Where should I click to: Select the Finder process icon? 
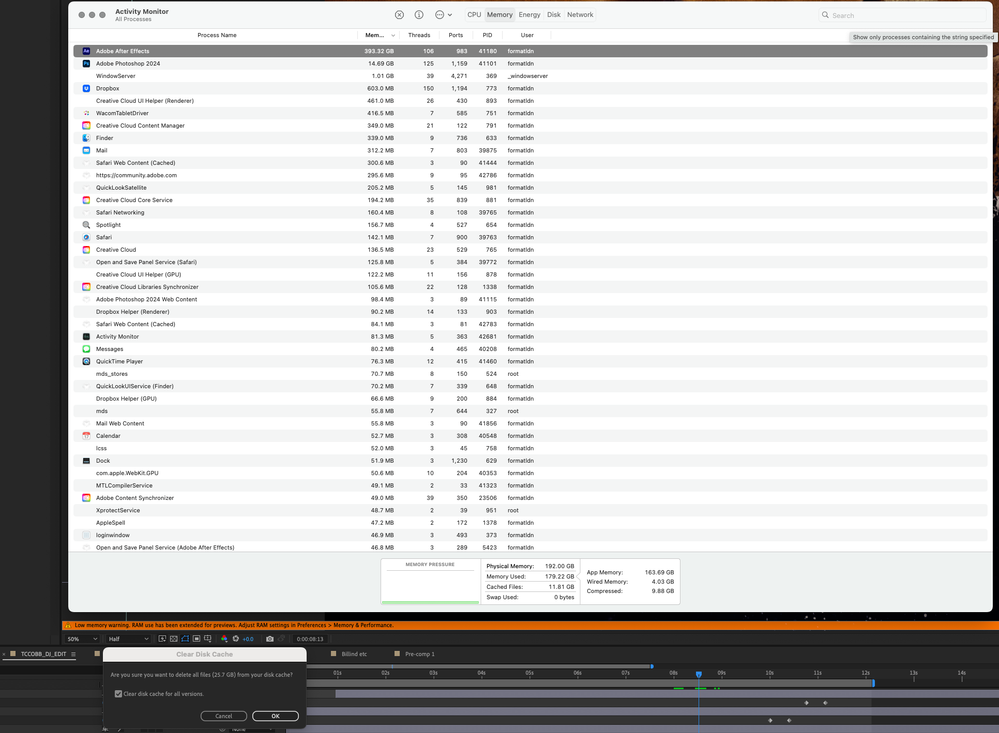[86, 138]
